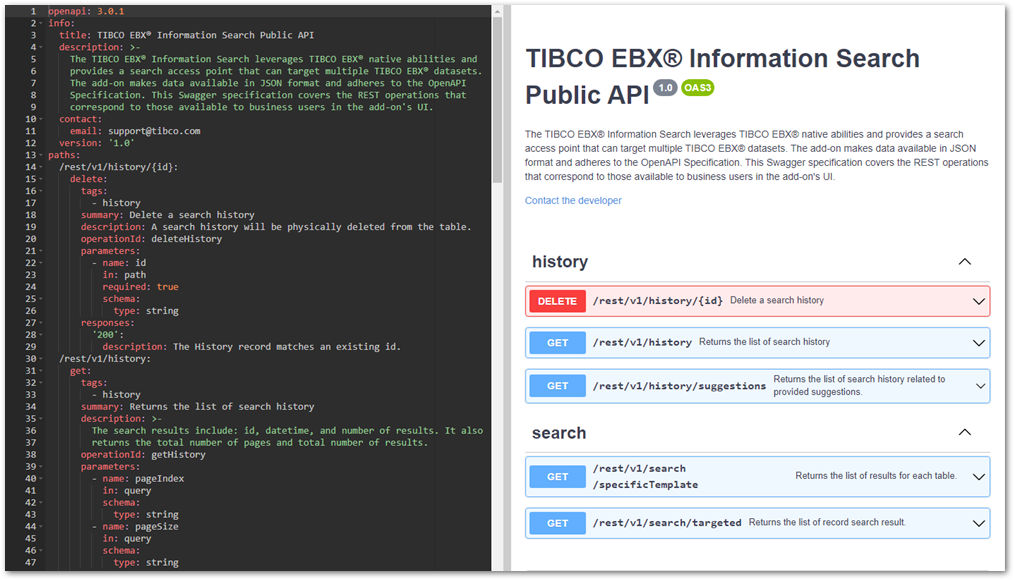Click GET badge for history/suggestions
1014x580 pixels.
coord(557,386)
